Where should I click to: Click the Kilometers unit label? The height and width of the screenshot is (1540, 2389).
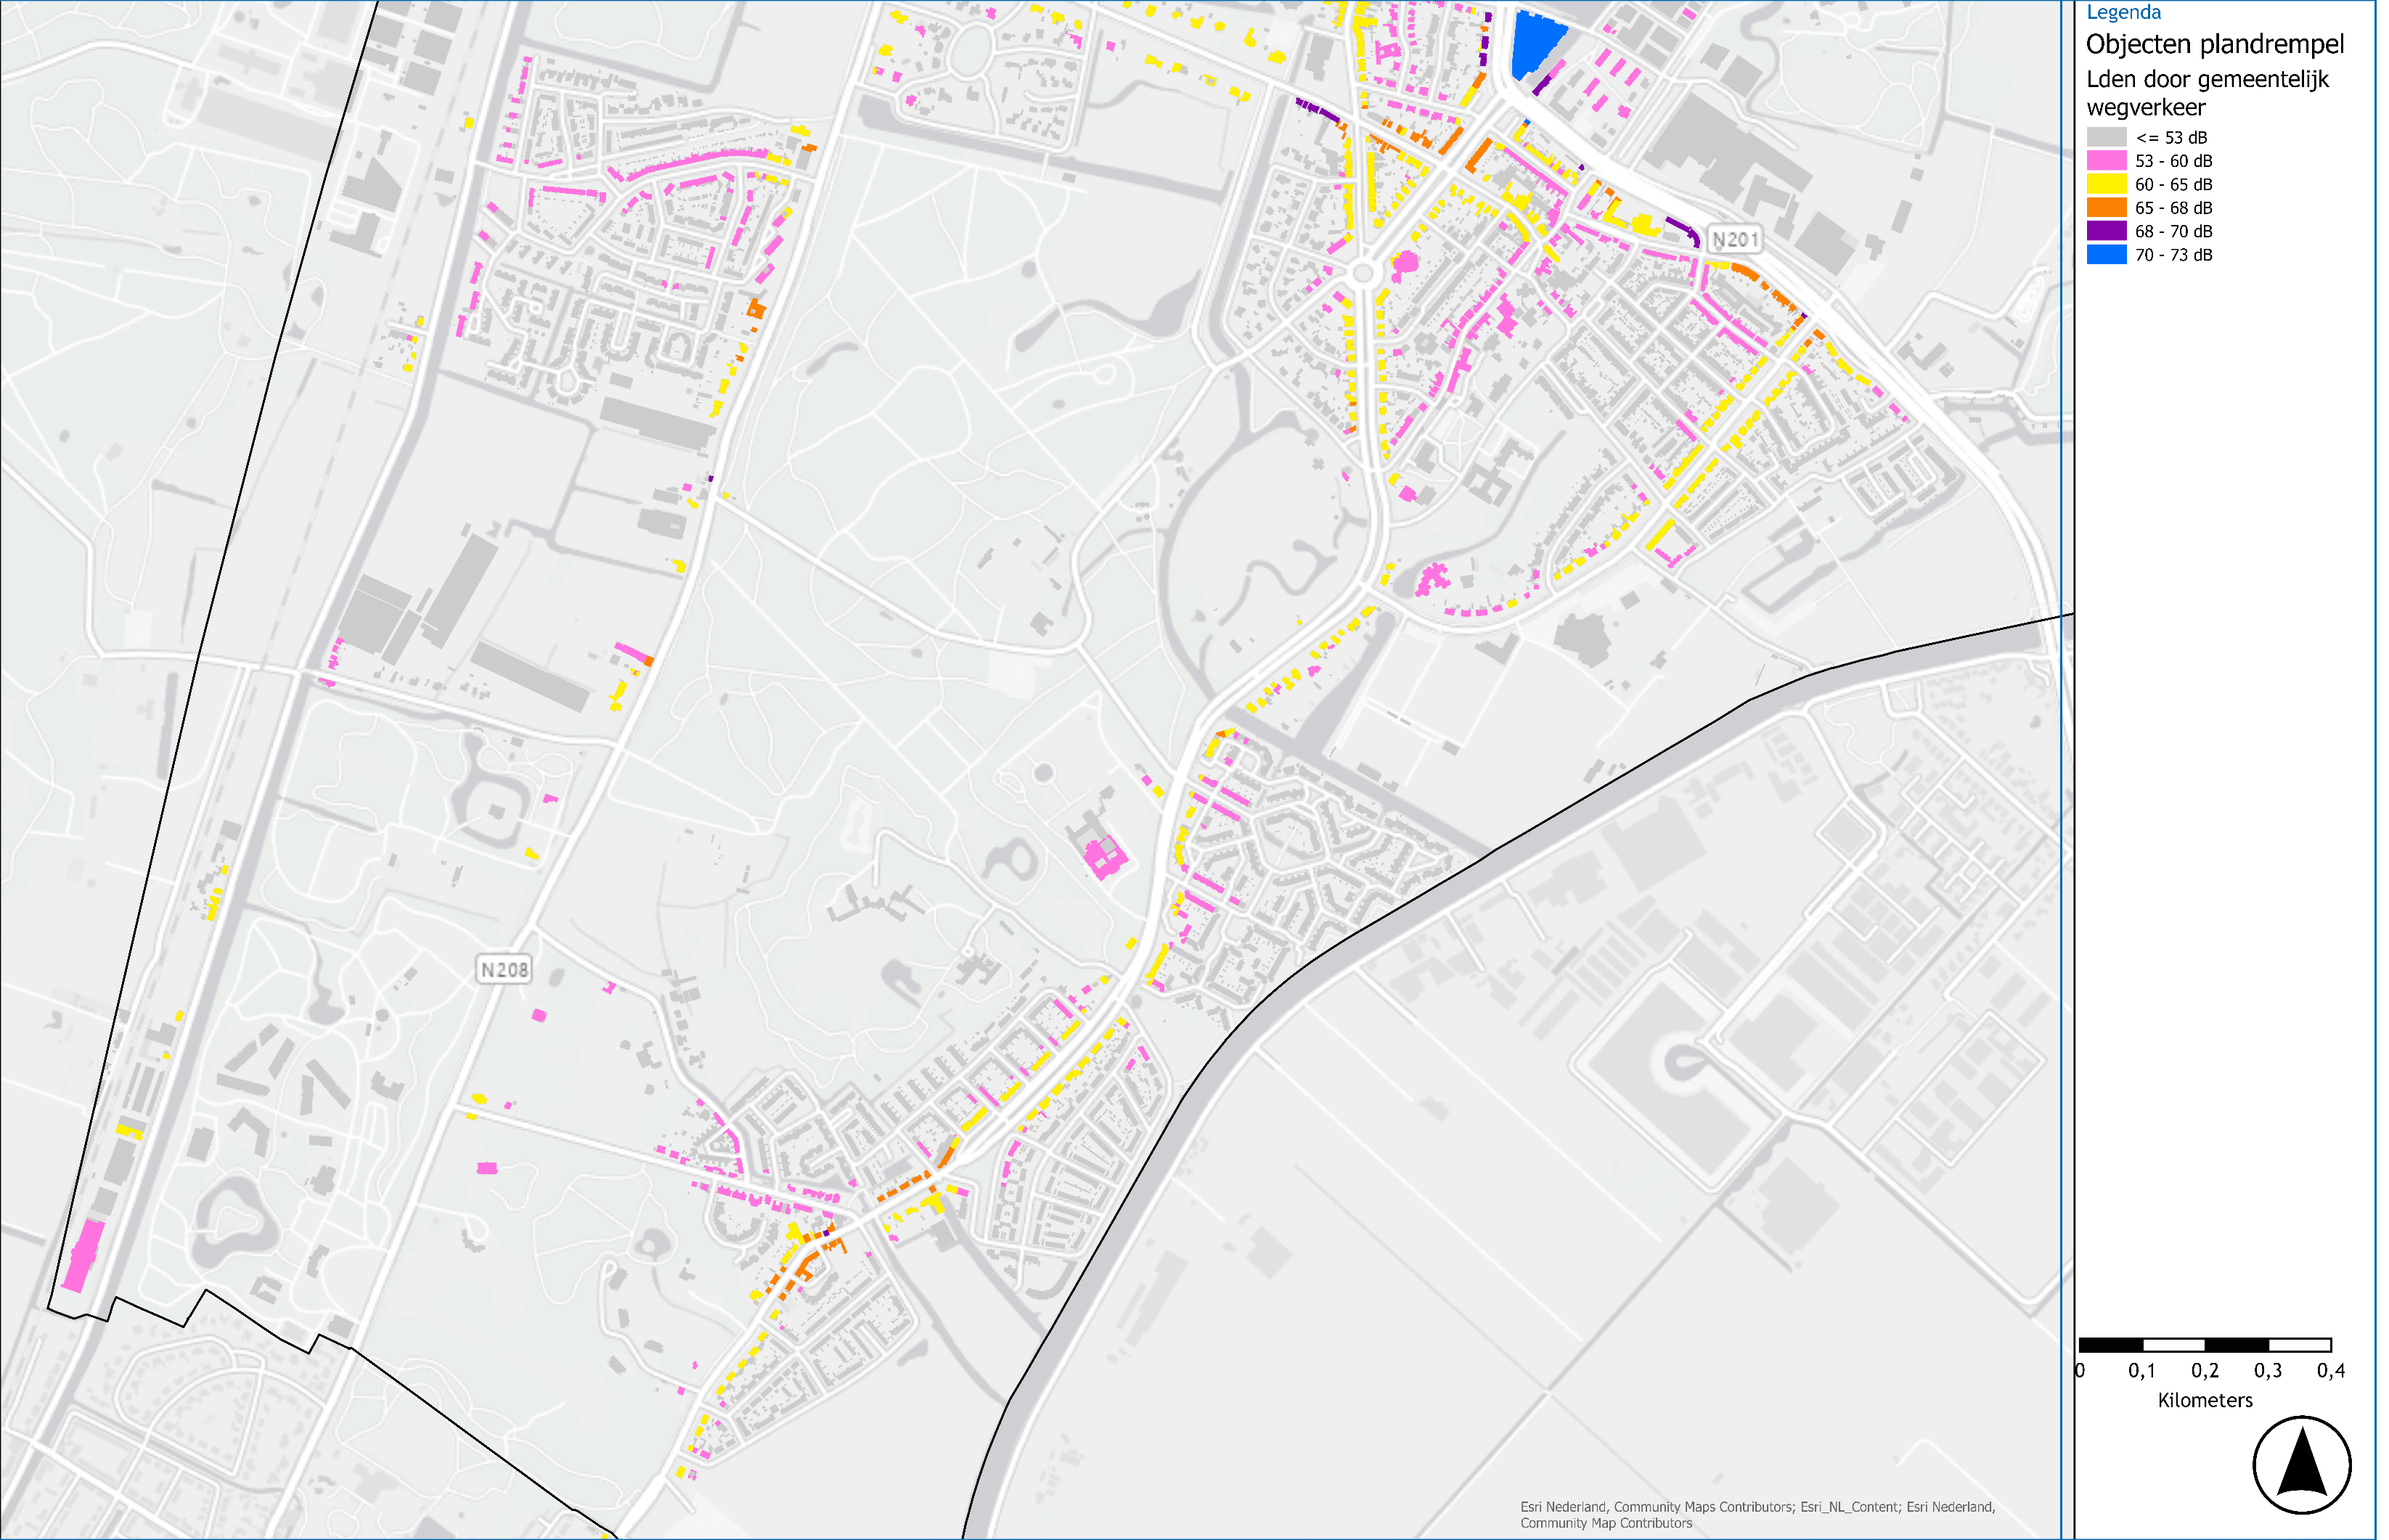[2205, 1400]
